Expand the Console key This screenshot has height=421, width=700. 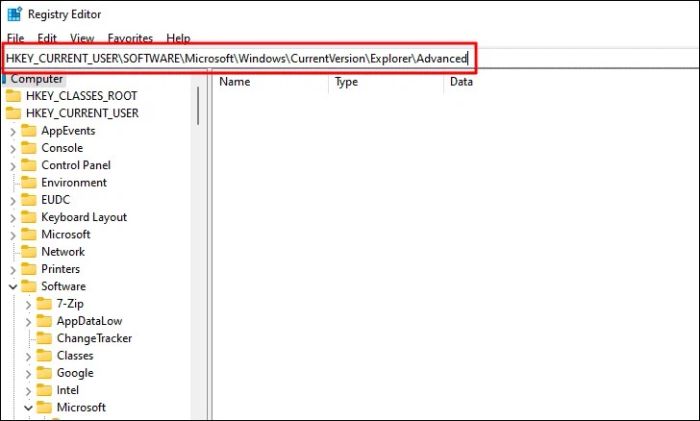point(13,149)
